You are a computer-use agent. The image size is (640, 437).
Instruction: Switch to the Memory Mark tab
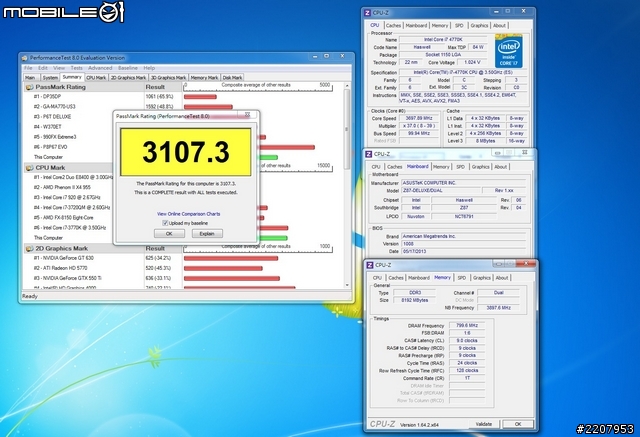pos(204,78)
